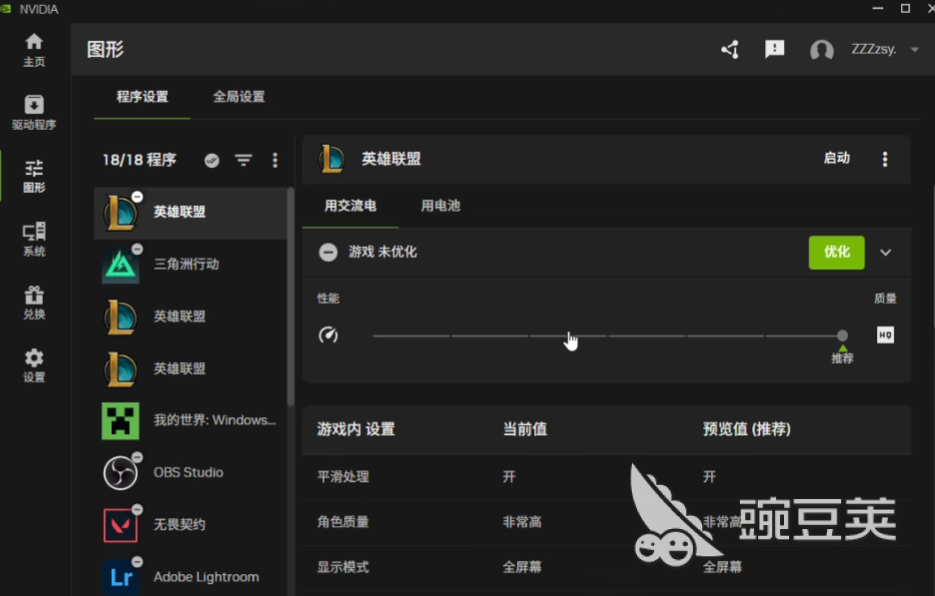The width and height of the screenshot is (935, 596).
Task: Switch to 用交流电 tab
Action: click(350, 206)
